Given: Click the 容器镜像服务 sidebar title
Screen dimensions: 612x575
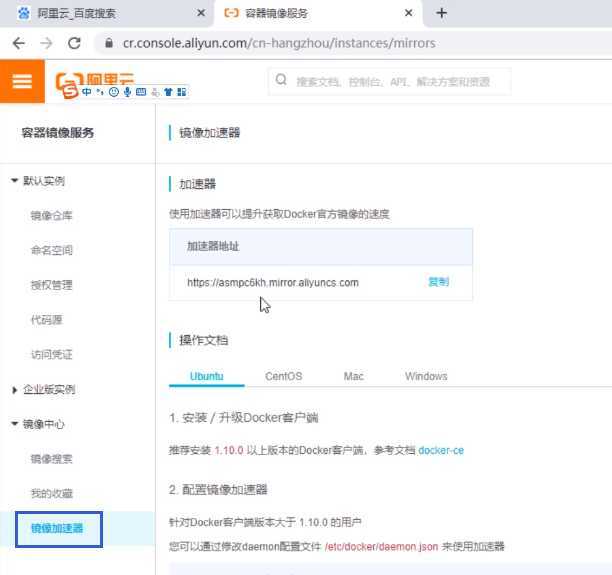Looking at the screenshot, I should click(58, 133).
